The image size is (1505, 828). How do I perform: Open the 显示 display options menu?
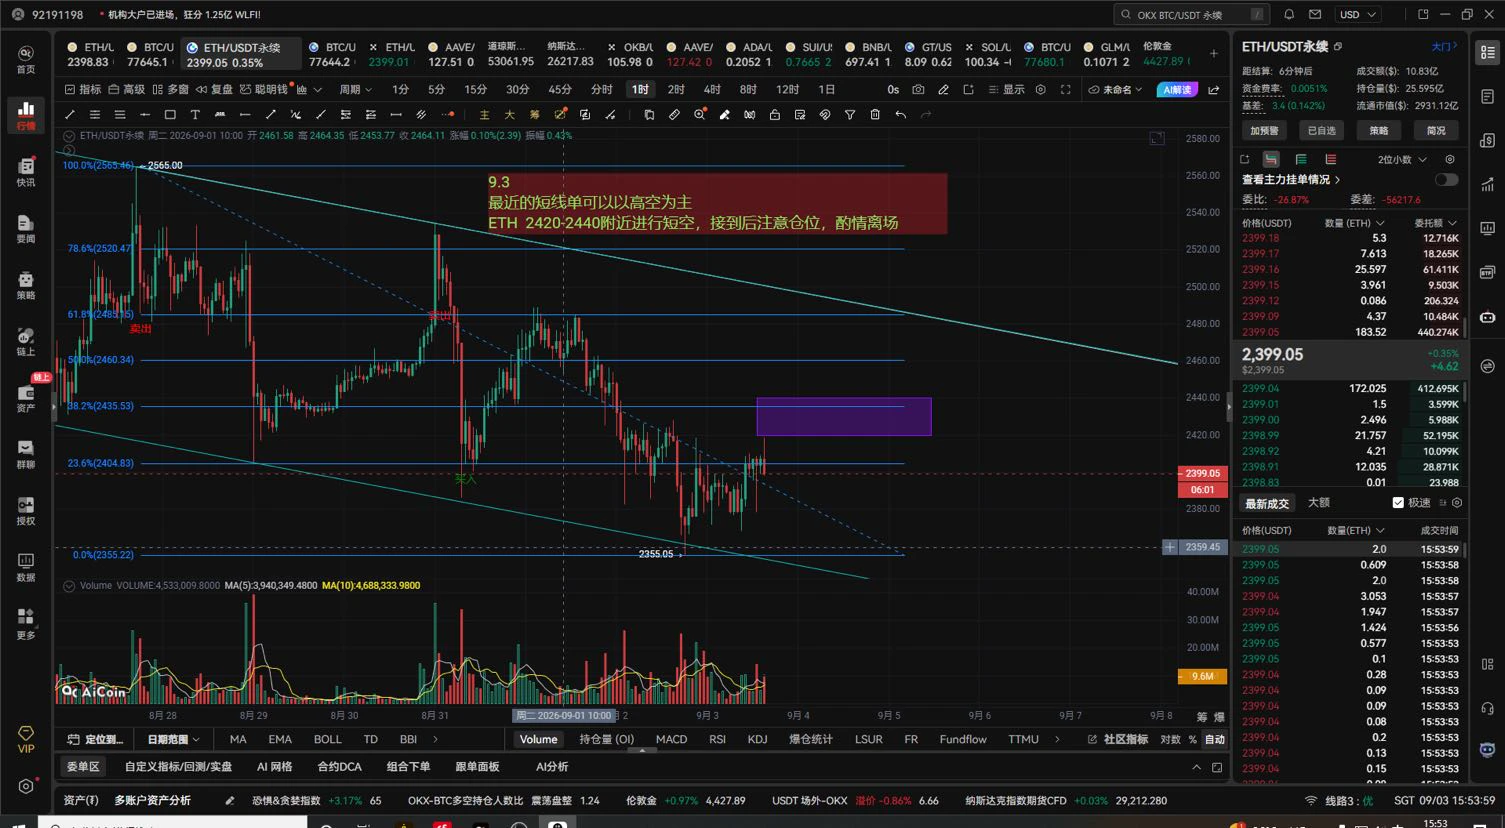(1008, 90)
